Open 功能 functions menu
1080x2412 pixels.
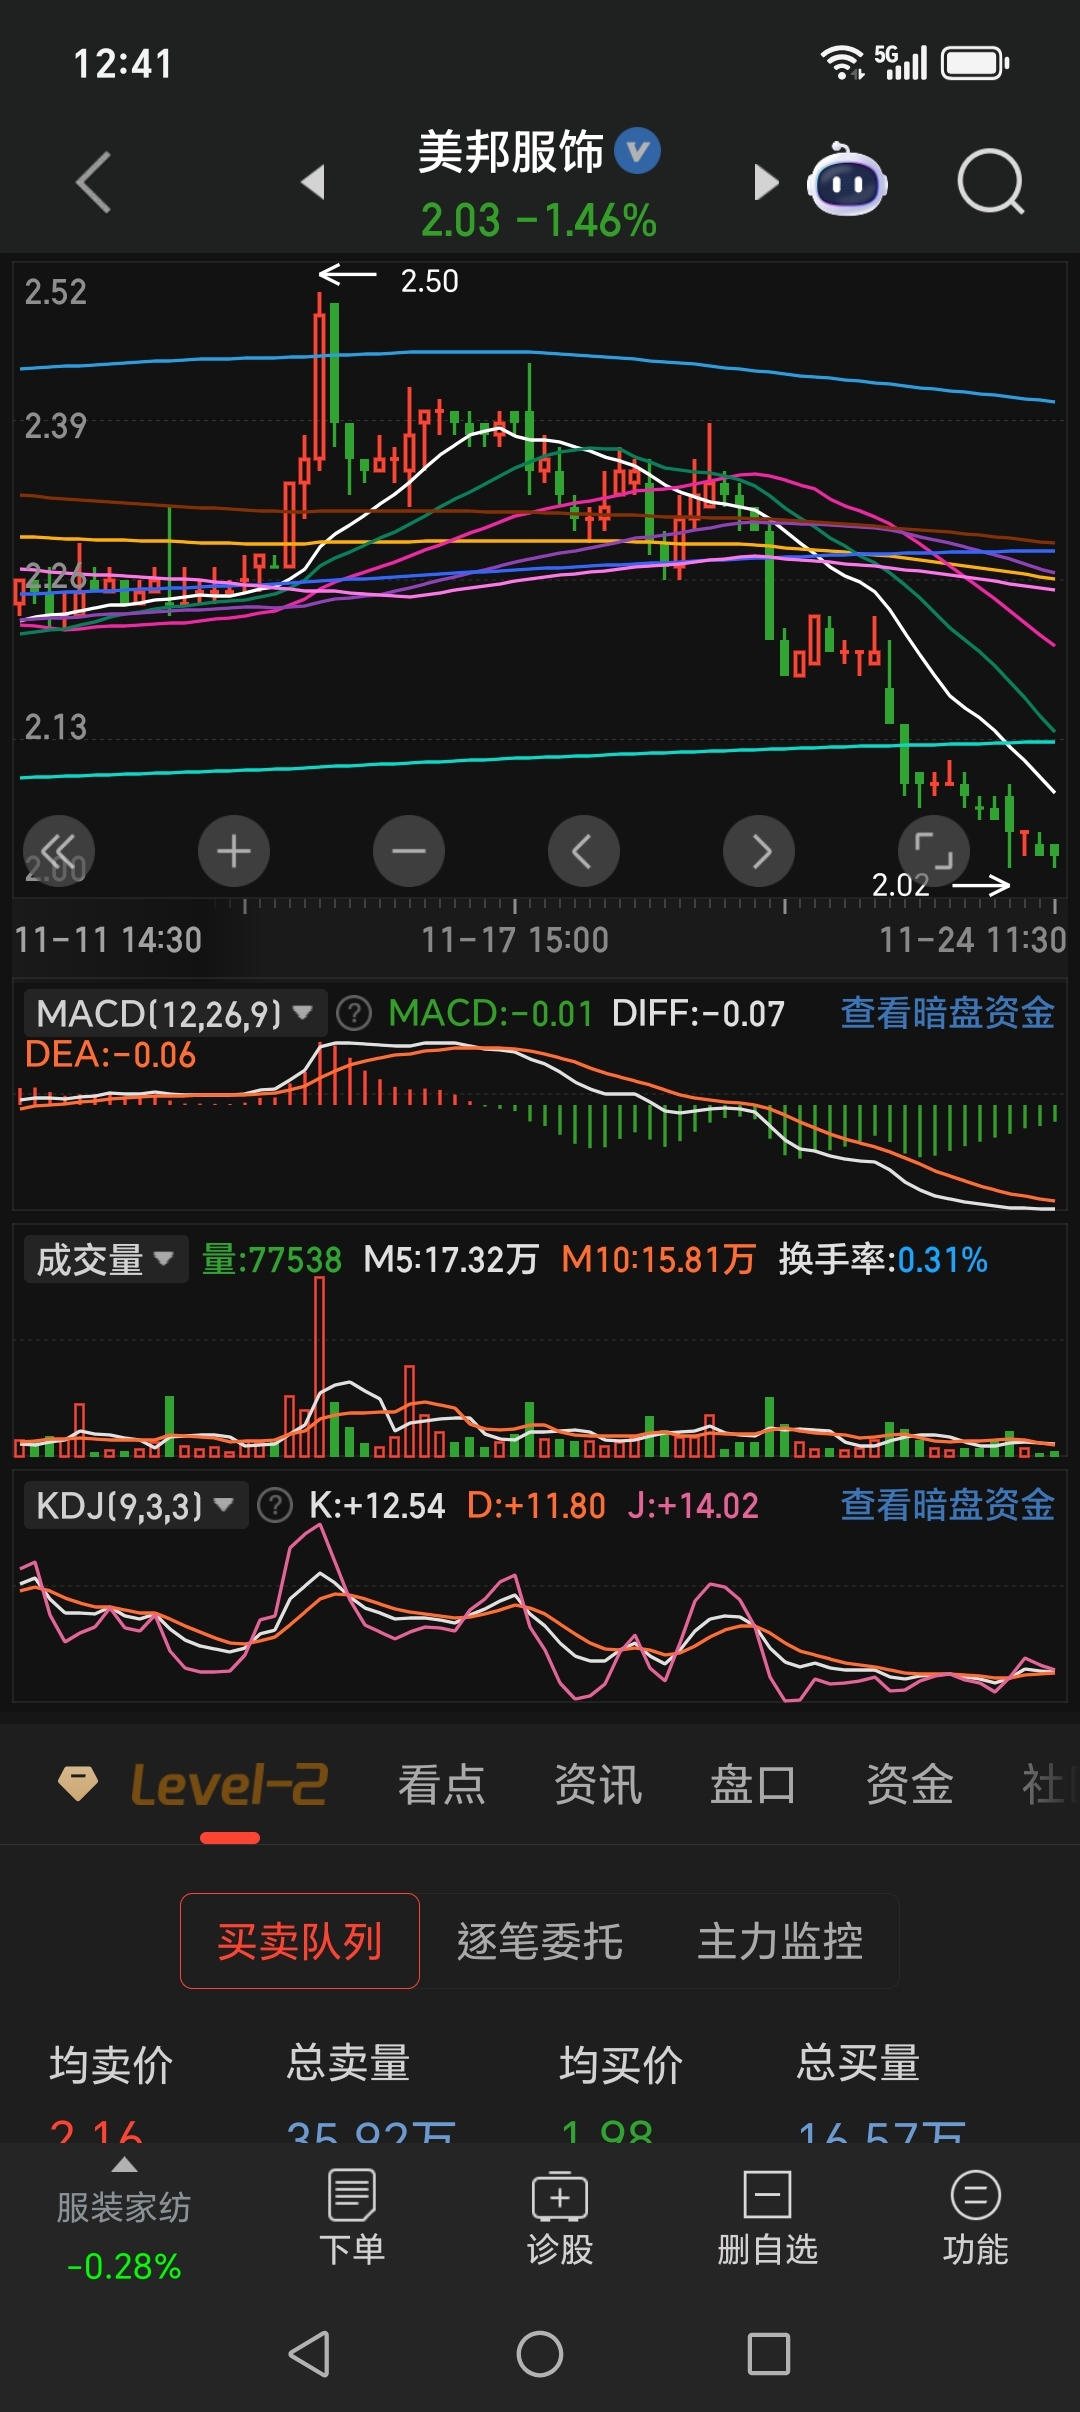(976, 2217)
